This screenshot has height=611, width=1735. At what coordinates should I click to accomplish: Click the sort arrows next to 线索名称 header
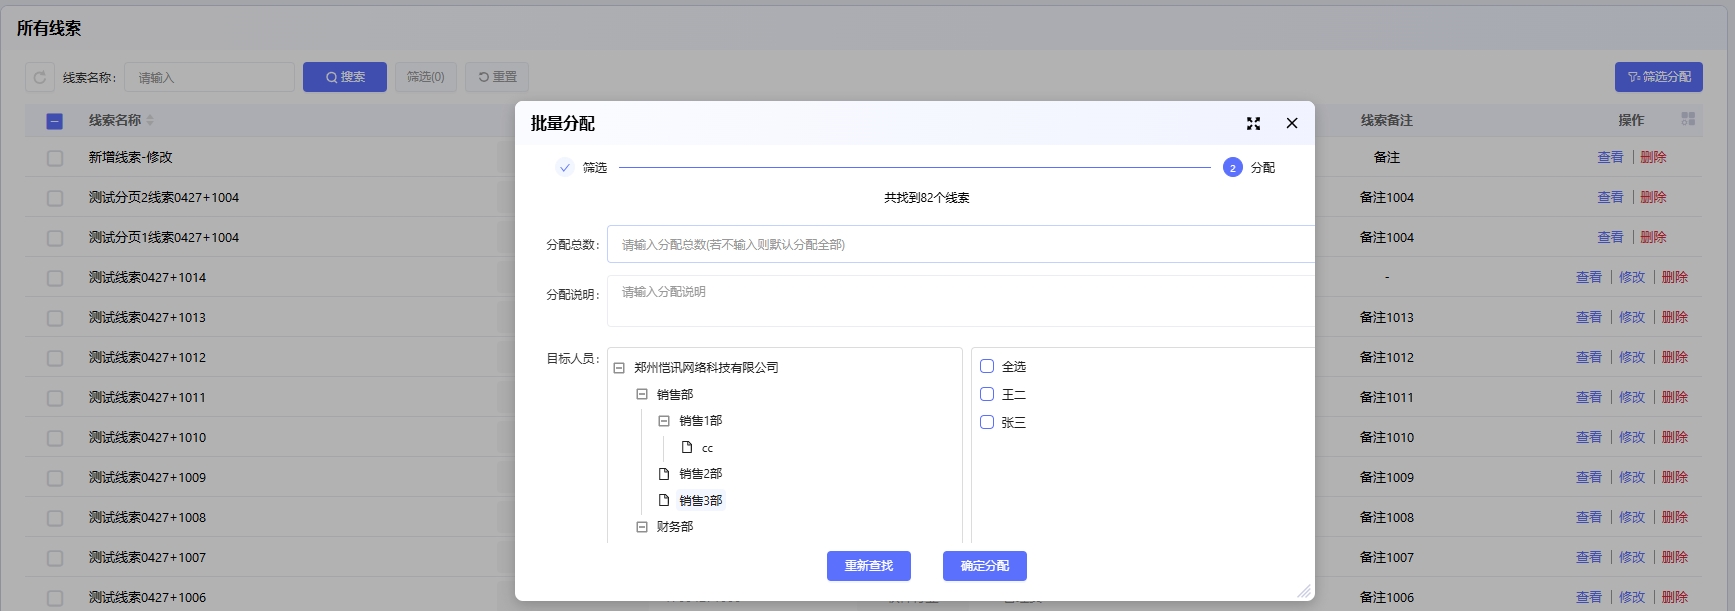[x=150, y=120]
